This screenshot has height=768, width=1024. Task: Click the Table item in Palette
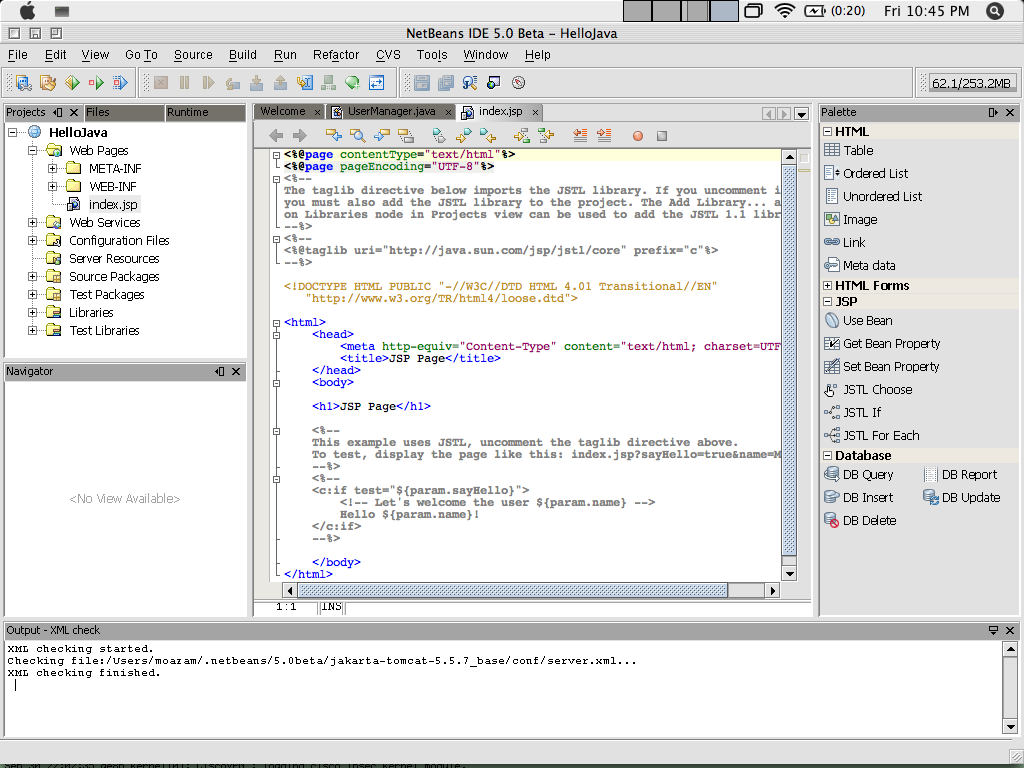pyautogui.click(x=849, y=150)
